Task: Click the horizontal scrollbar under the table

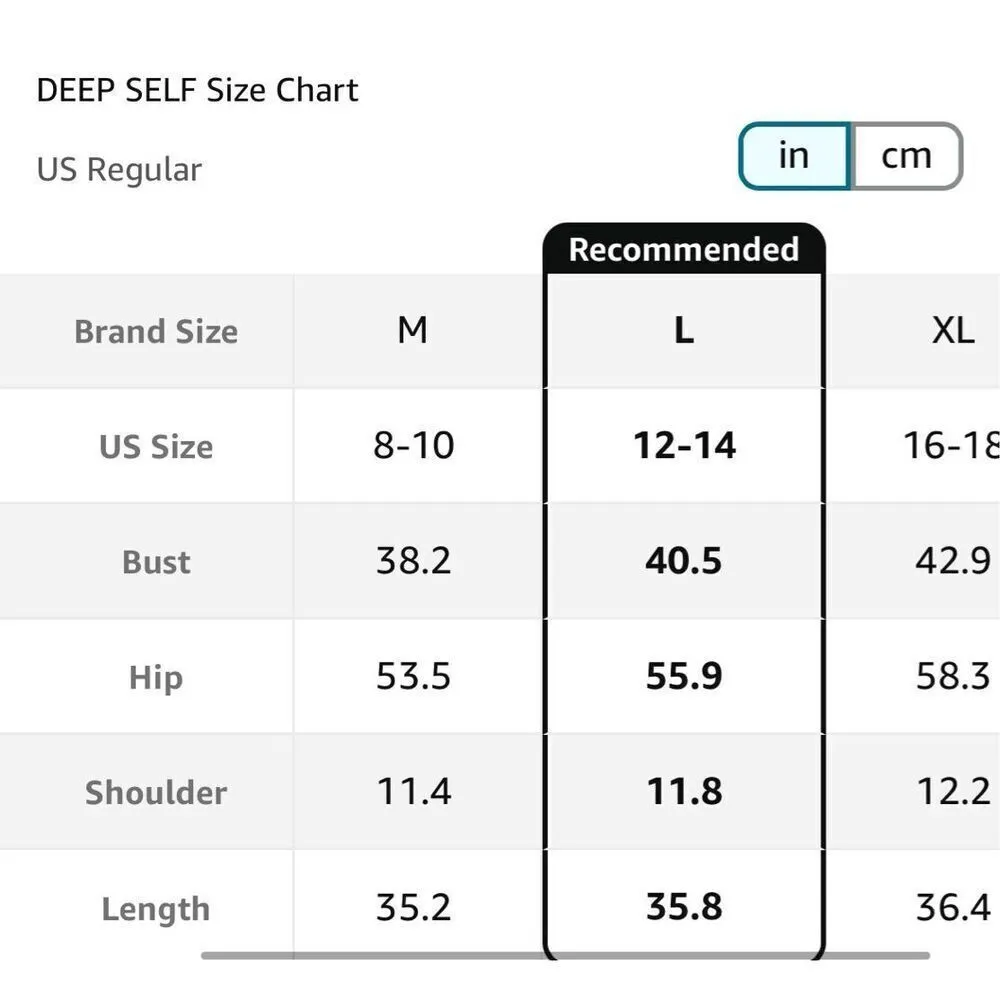Action: tap(565, 956)
